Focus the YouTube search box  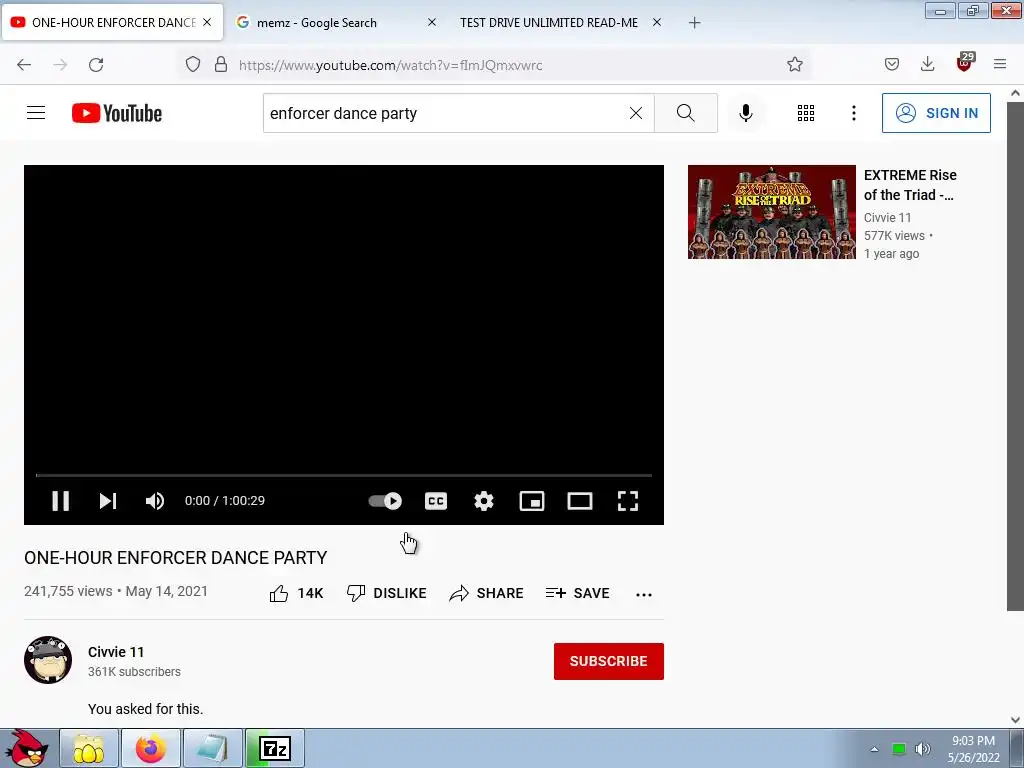click(444, 113)
